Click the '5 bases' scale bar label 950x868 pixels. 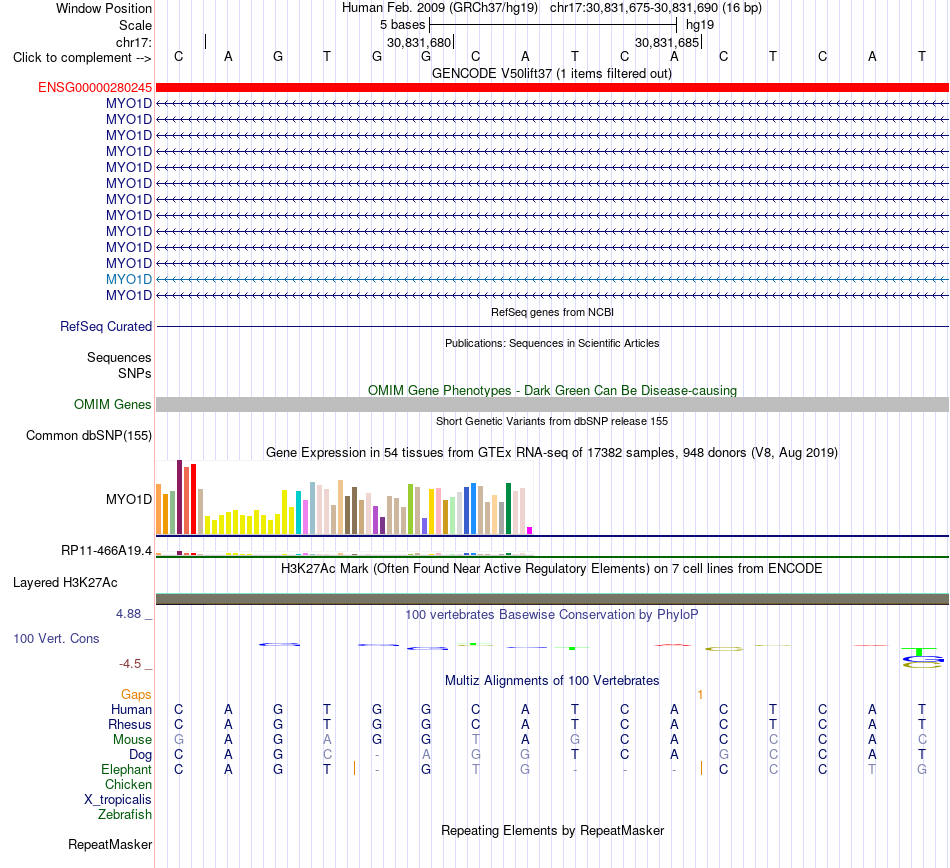tap(402, 25)
